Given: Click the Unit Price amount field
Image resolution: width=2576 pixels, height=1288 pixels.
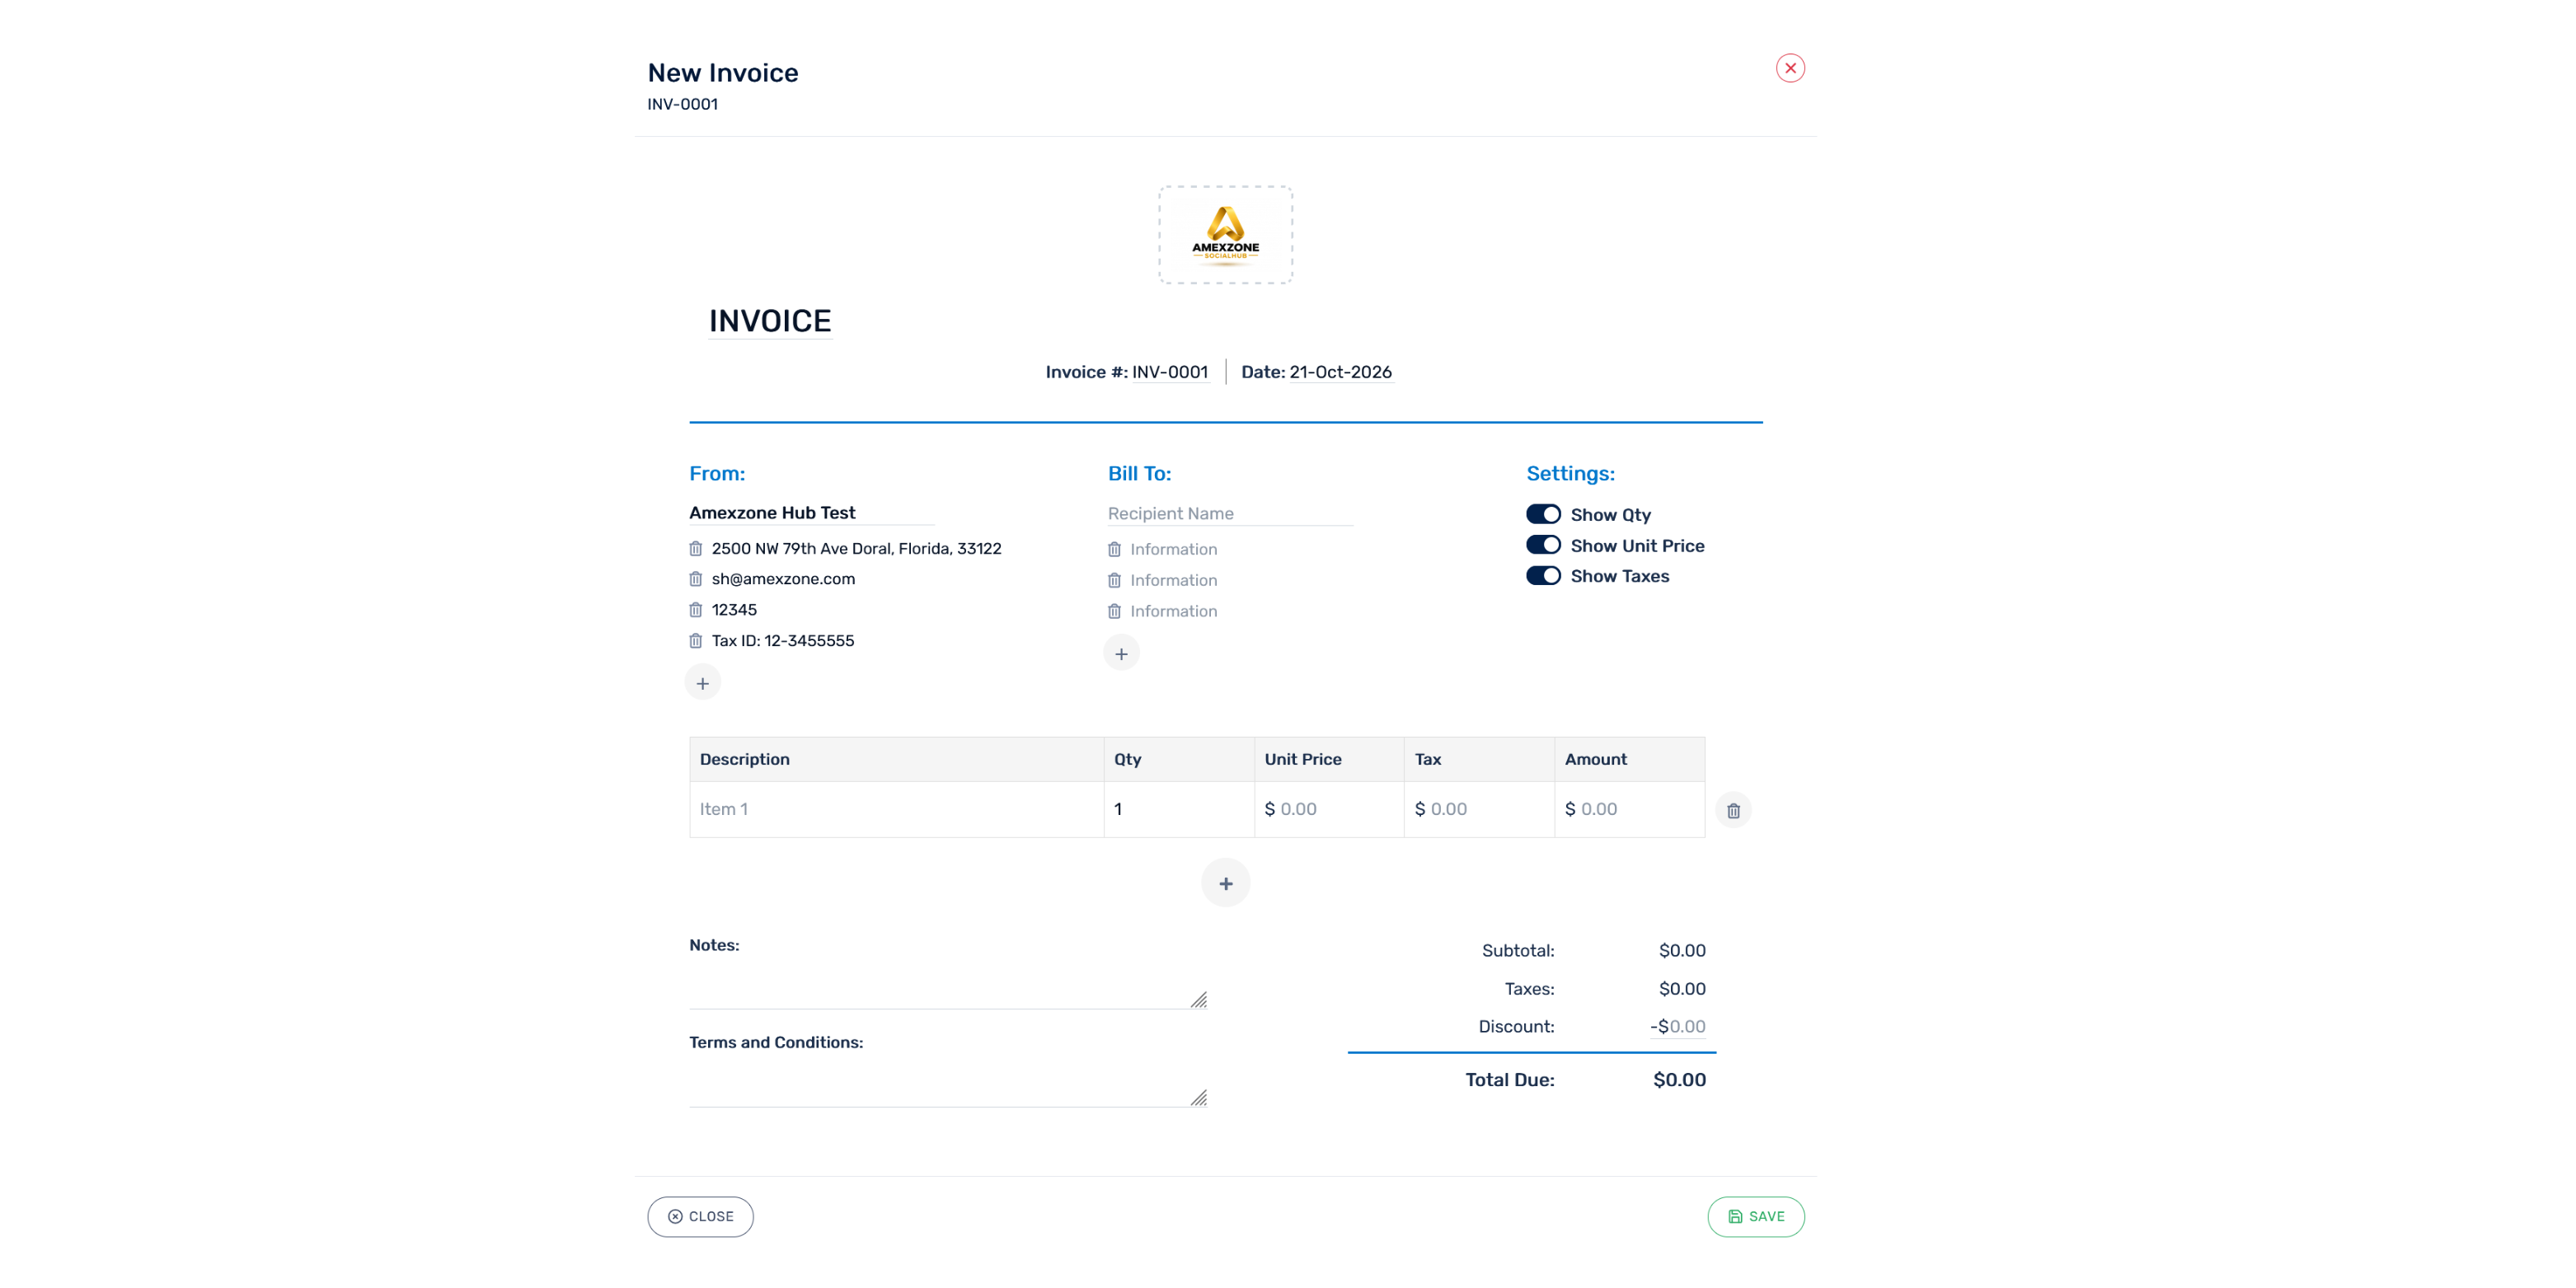Looking at the screenshot, I should point(1329,809).
